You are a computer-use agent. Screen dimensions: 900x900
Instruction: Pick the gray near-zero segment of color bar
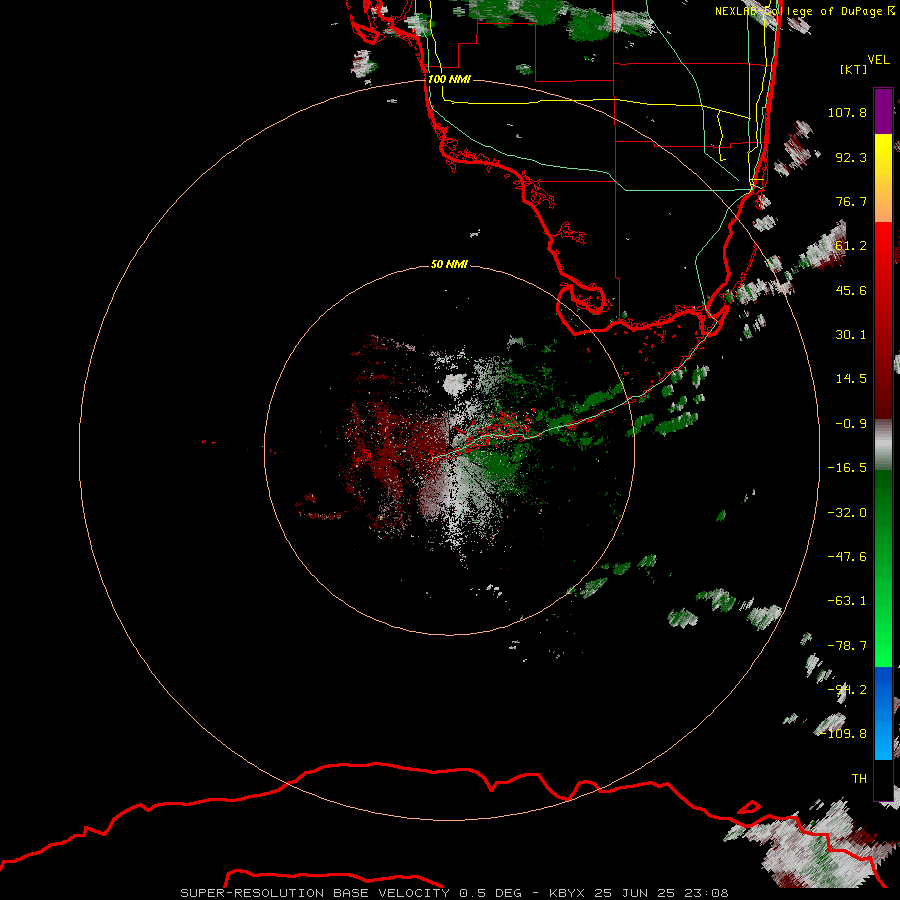pyautogui.click(x=883, y=445)
